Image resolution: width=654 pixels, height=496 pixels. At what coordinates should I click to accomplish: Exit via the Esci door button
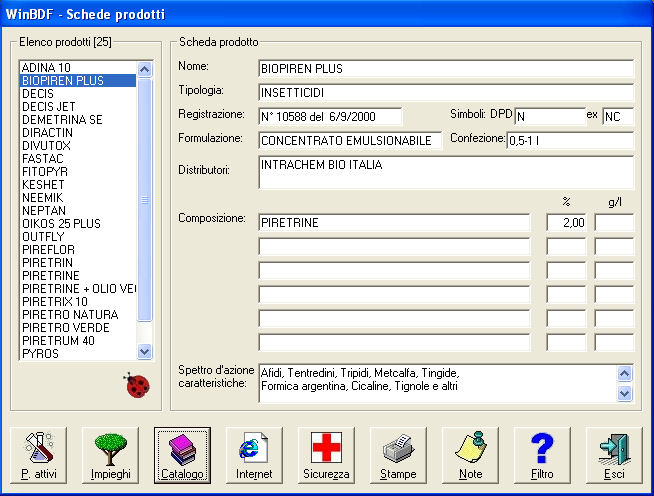[x=614, y=456]
